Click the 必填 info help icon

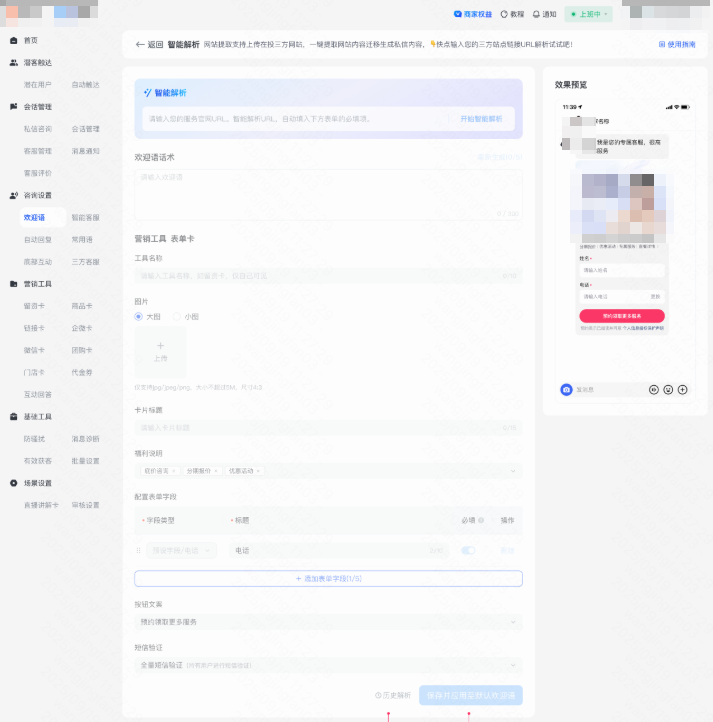[481, 520]
